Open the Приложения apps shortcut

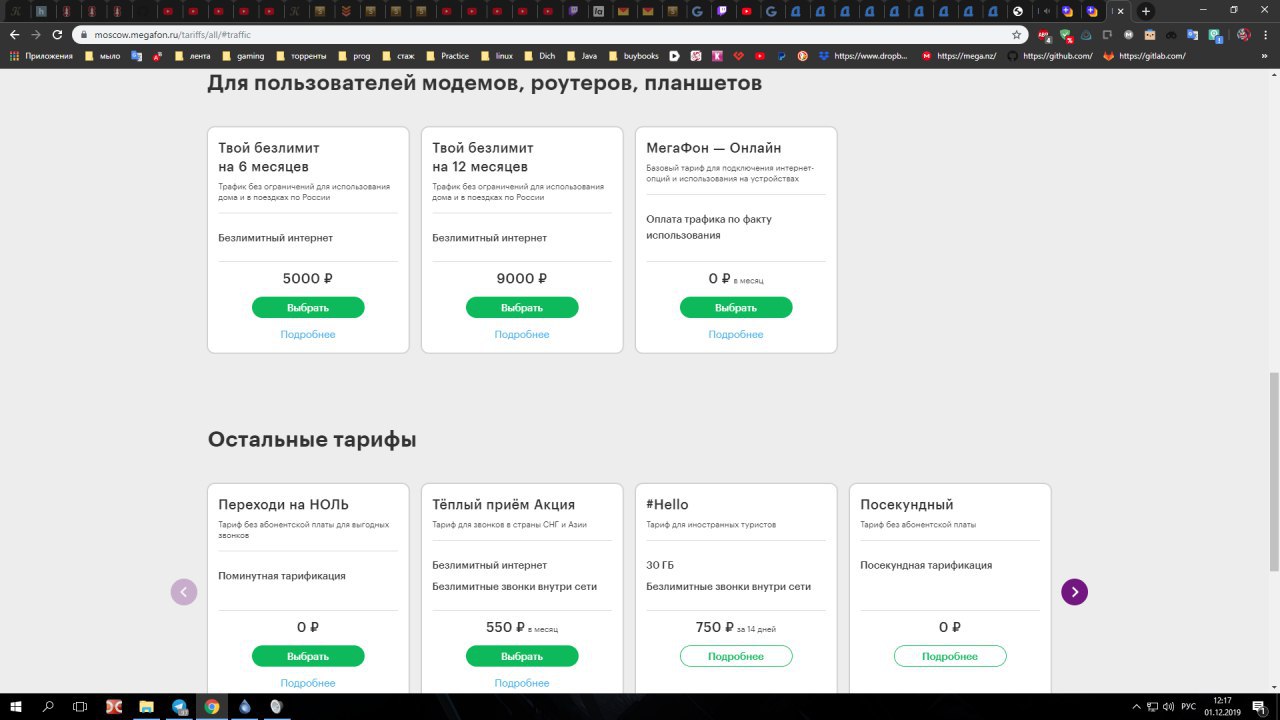pos(41,56)
